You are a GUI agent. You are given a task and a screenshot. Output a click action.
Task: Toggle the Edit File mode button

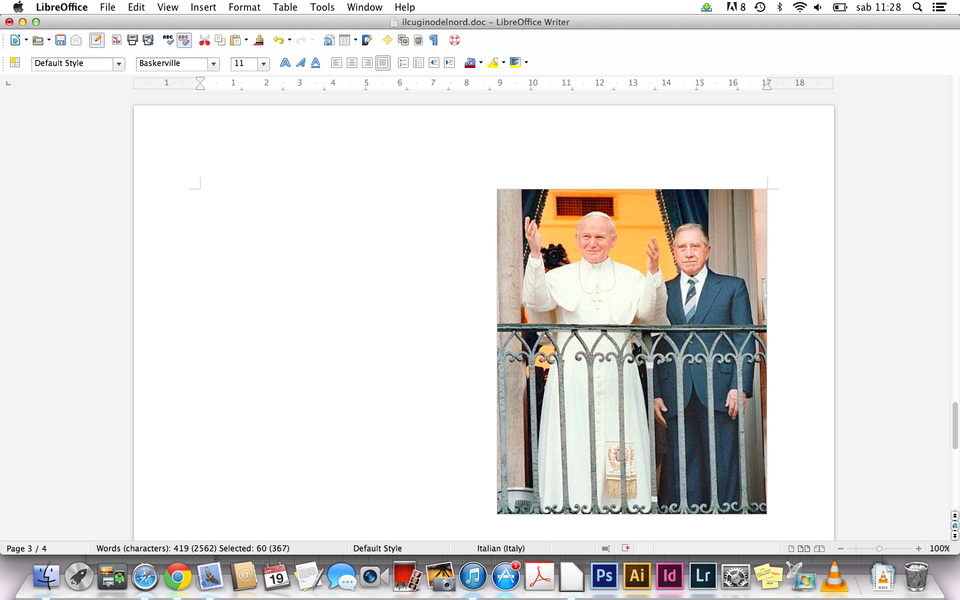(x=96, y=40)
